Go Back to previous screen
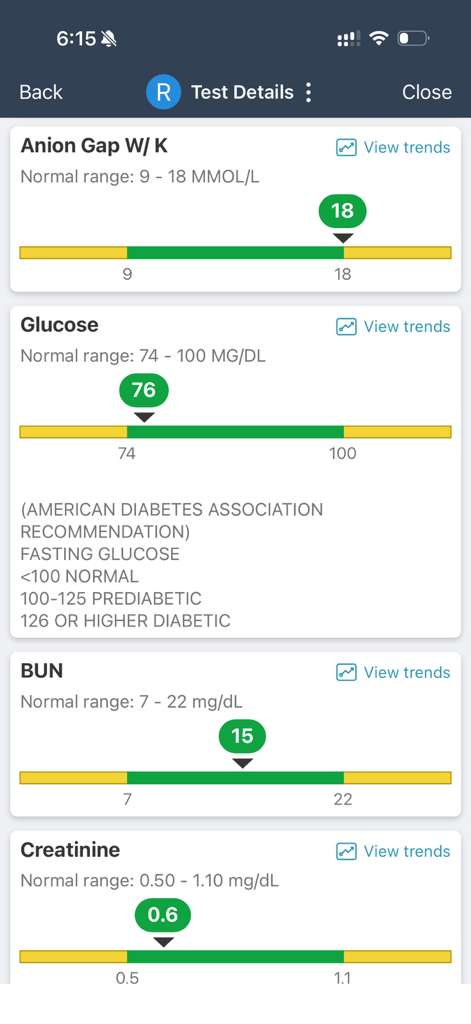The height and width of the screenshot is (1024, 471). pos(41,92)
